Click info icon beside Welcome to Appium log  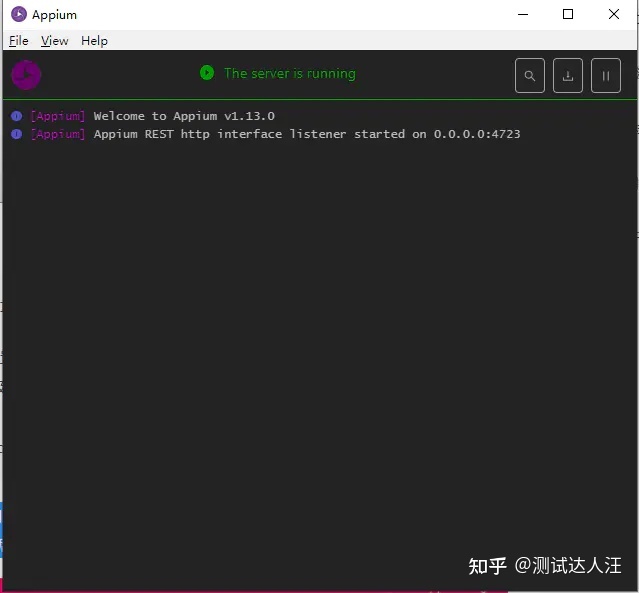click(x=17, y=116)
